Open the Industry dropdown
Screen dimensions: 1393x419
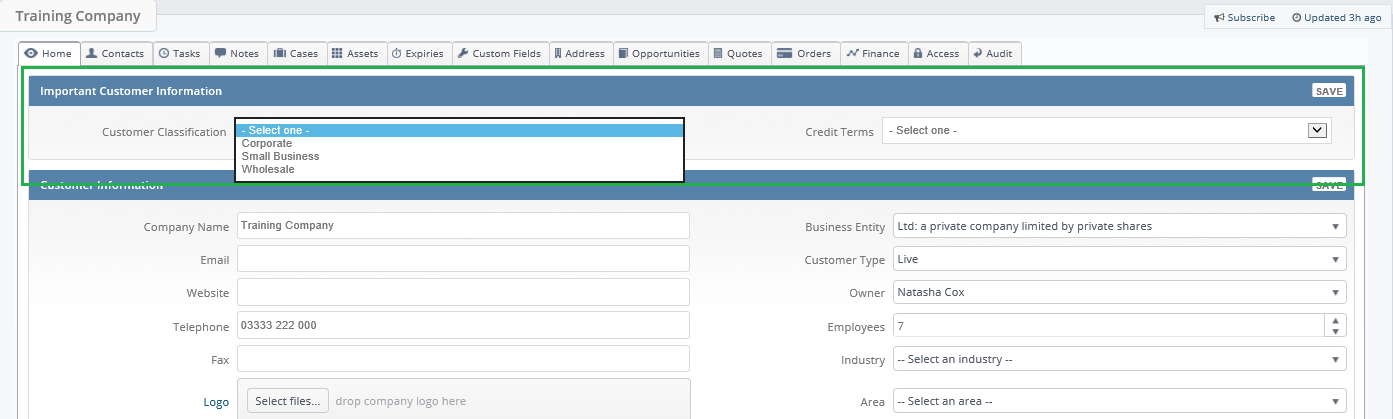pos(1119,359)
